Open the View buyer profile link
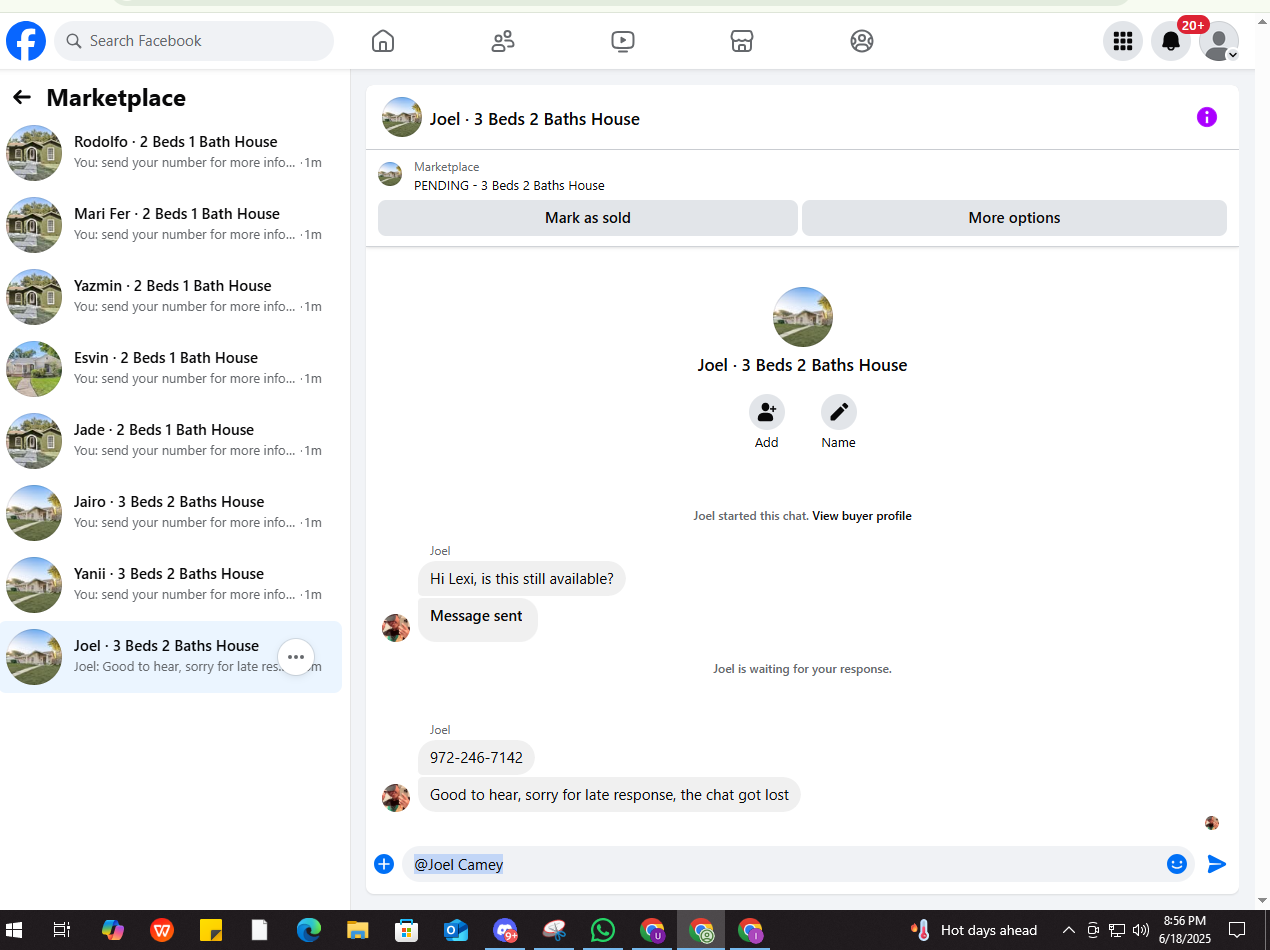The width and height of the screenshot is (1270, 950). point(862,516)
